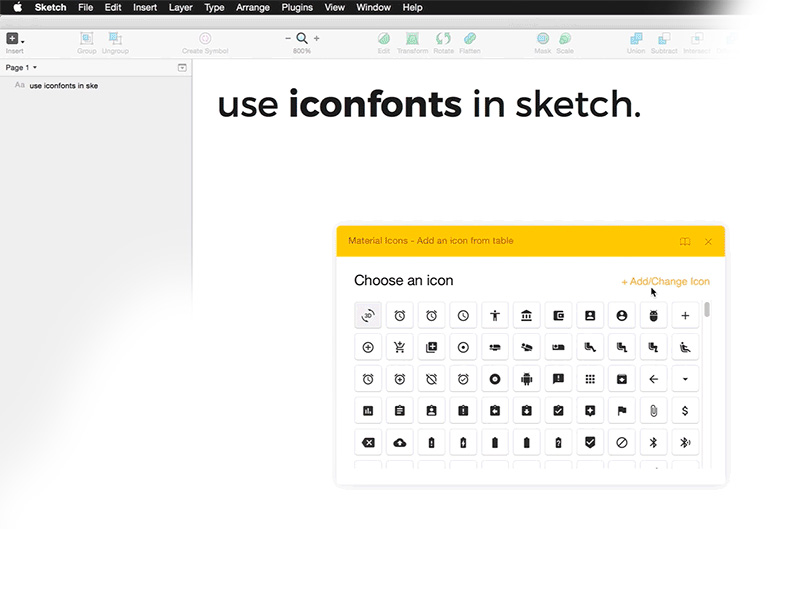Pick the flag icon

pyautogui.click(x=621, y=411)
